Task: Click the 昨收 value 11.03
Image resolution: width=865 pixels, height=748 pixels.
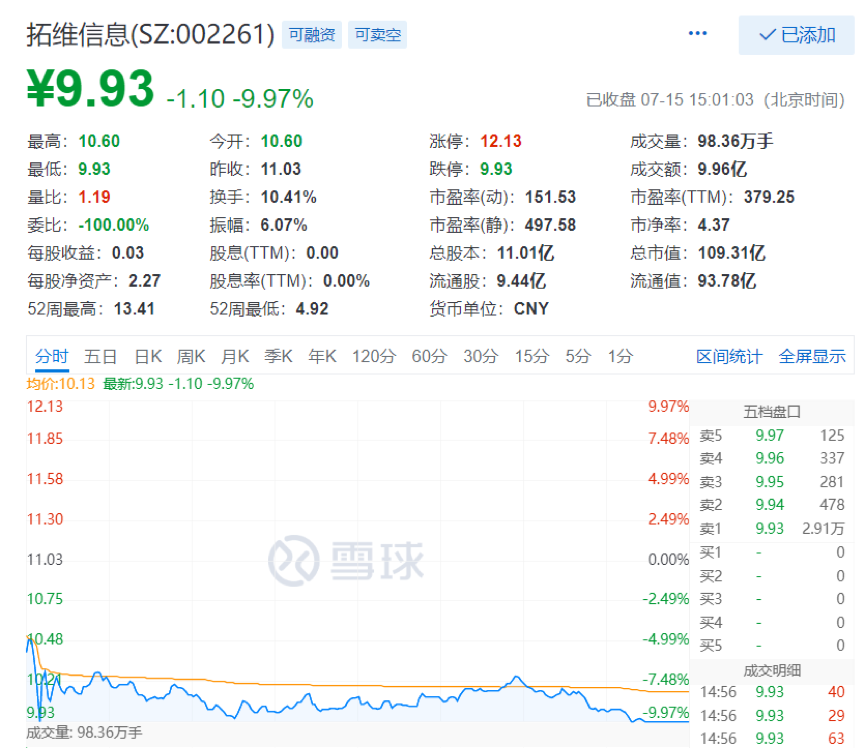Action: [280, 169]
